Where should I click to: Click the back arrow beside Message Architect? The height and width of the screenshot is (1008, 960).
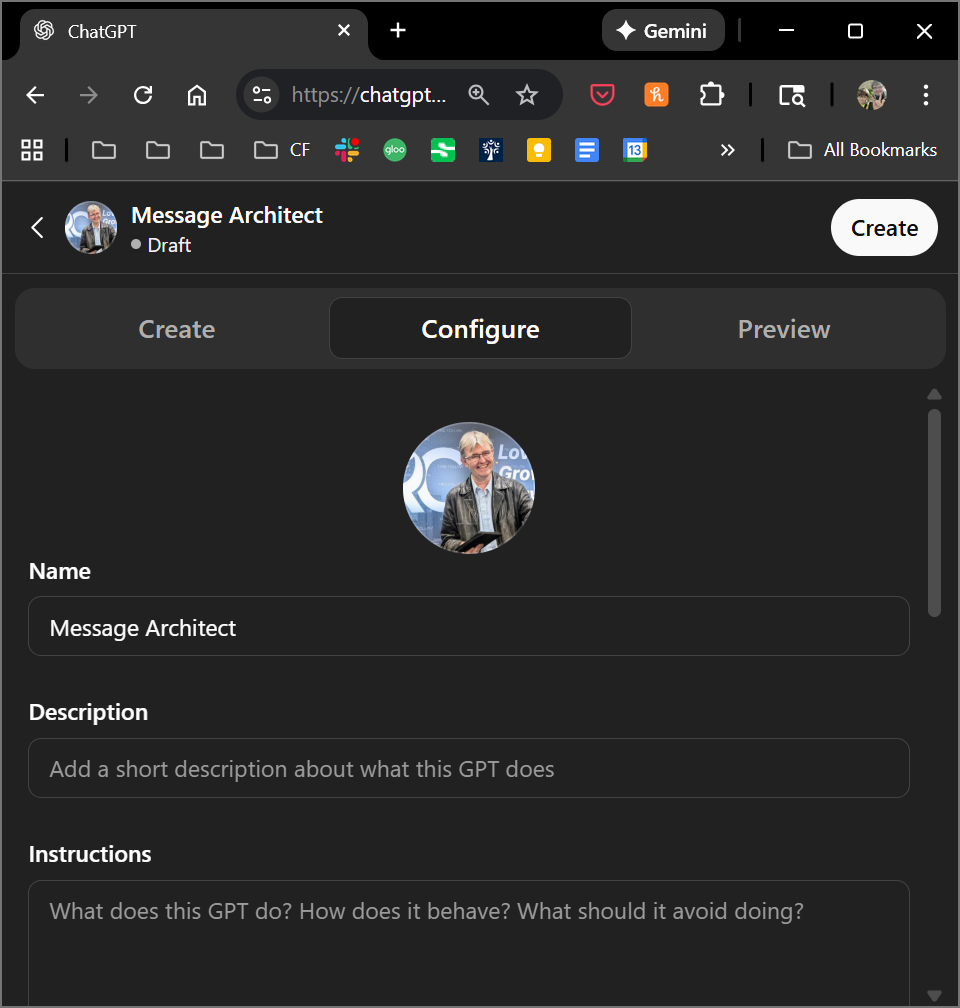37,228
